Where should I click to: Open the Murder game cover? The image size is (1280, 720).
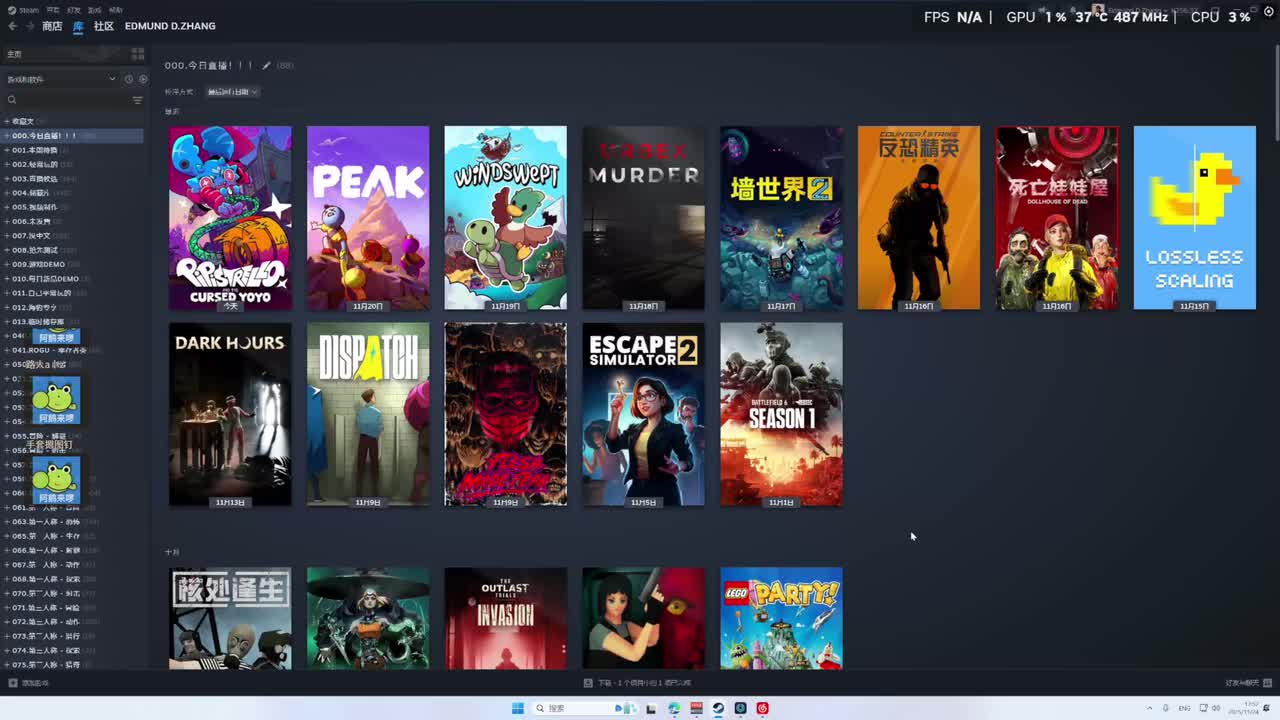(x=643, y=217)
